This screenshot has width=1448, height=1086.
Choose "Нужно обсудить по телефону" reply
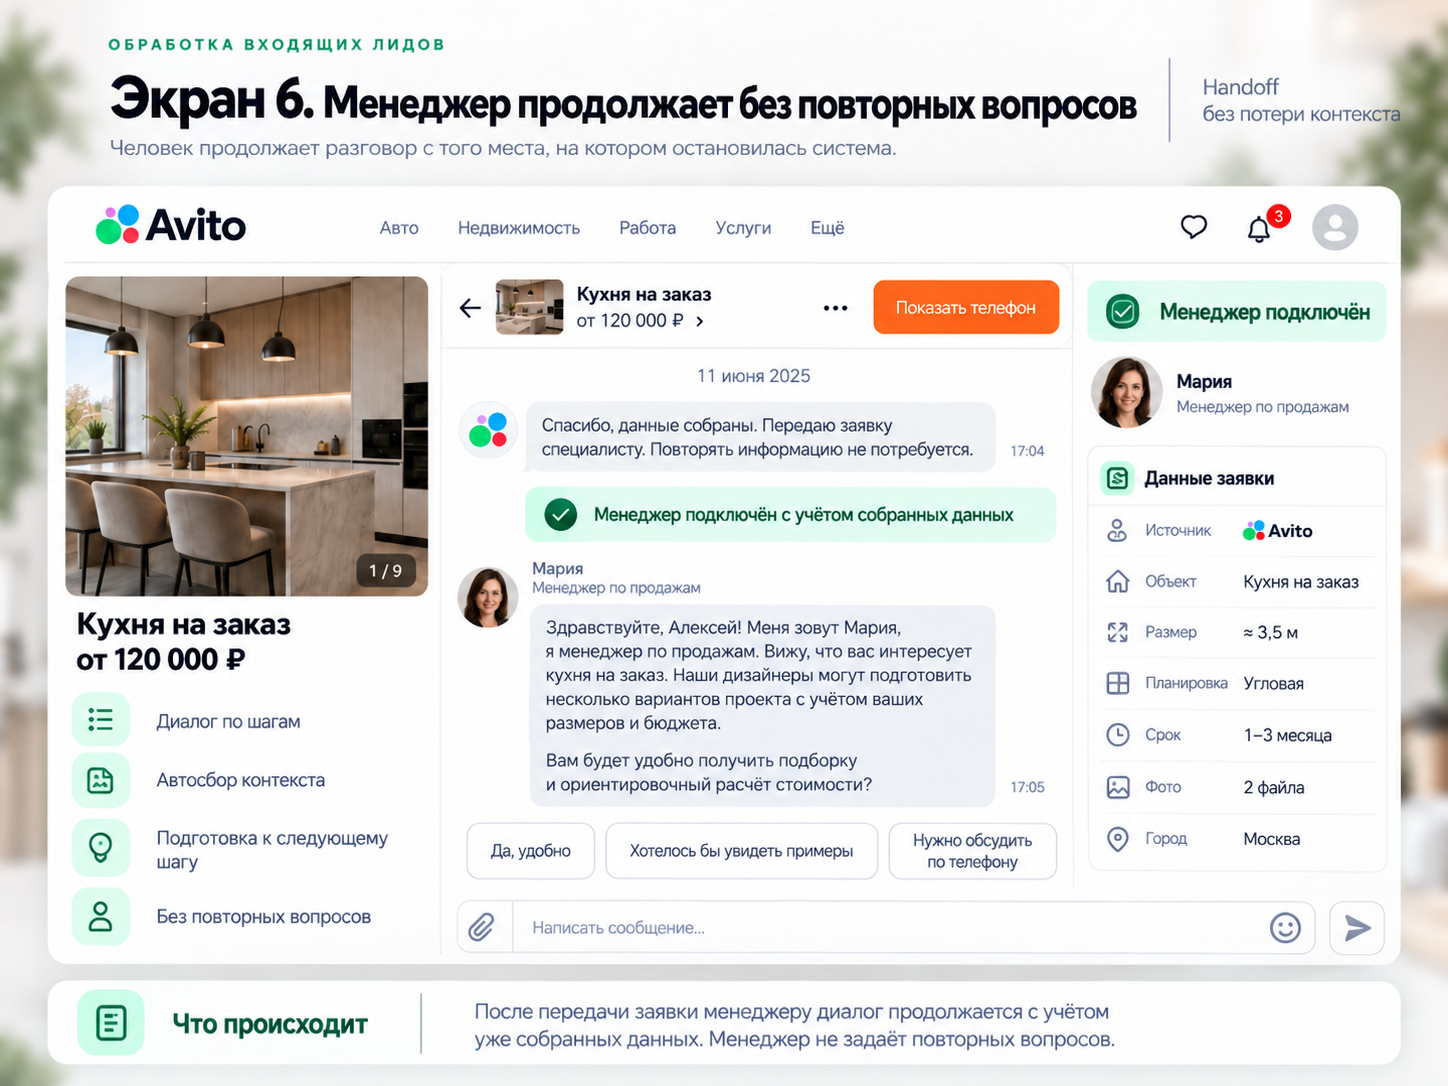(x=972, y=851)
